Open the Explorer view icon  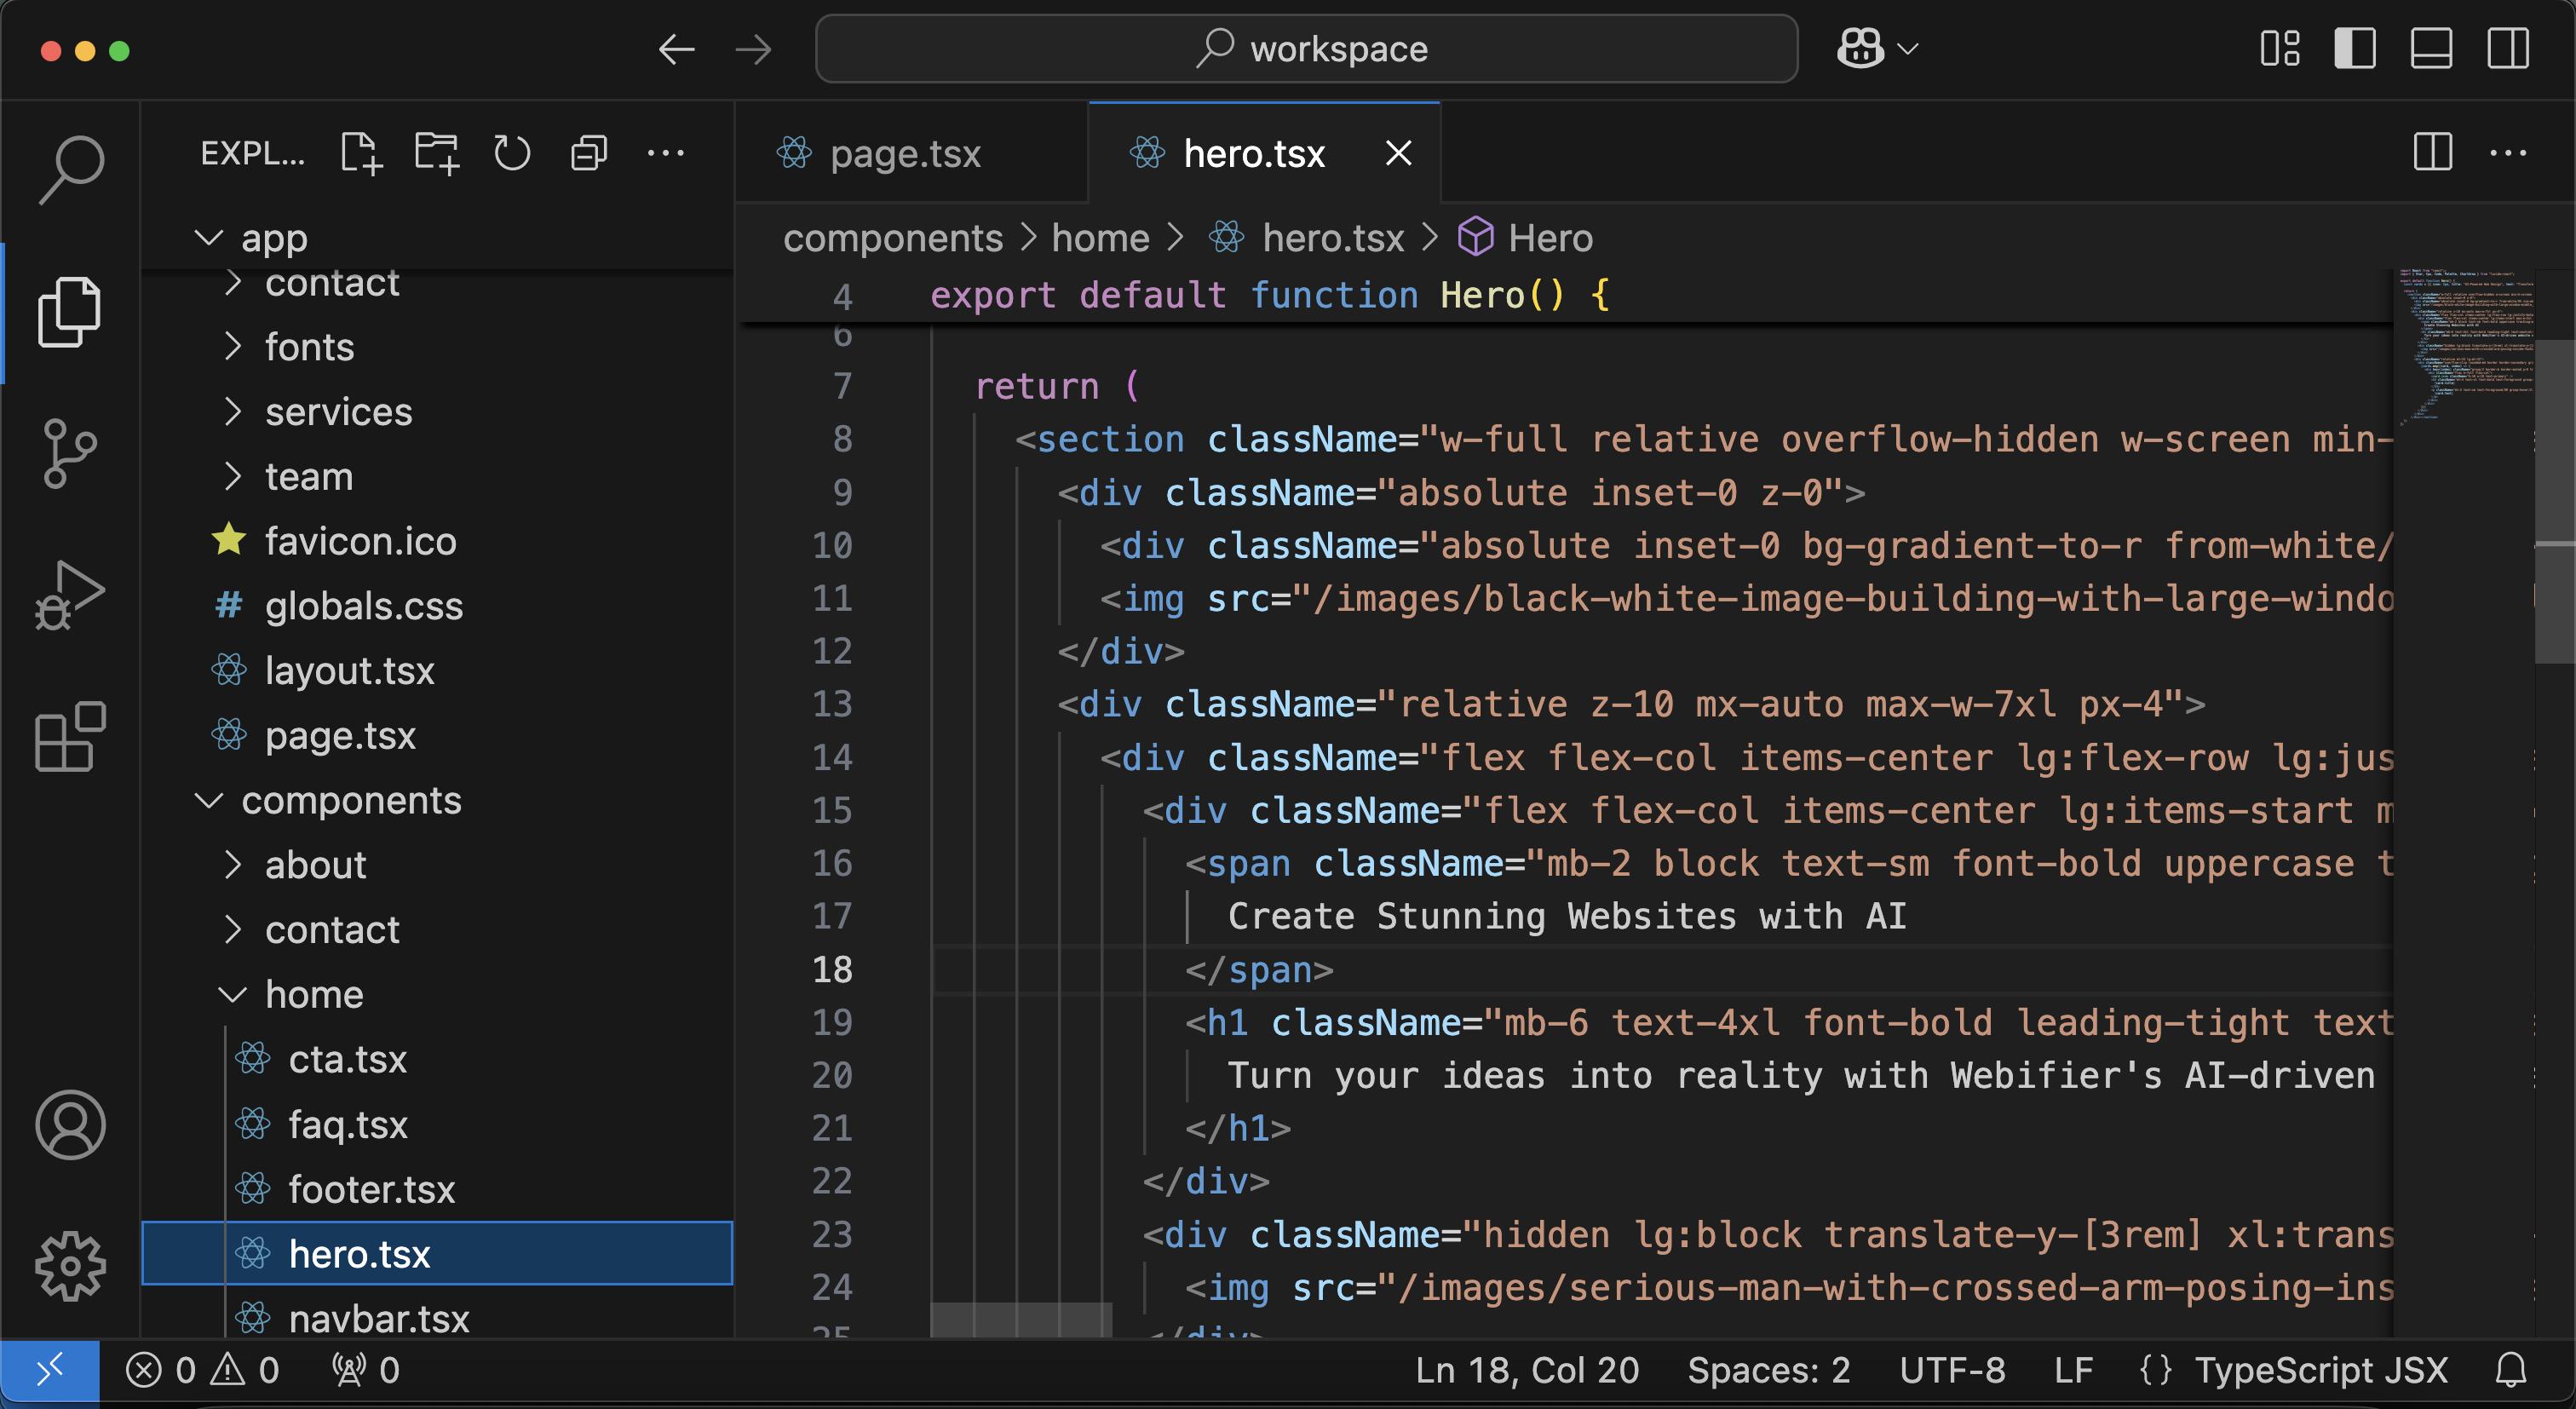[x=70, y=312]
